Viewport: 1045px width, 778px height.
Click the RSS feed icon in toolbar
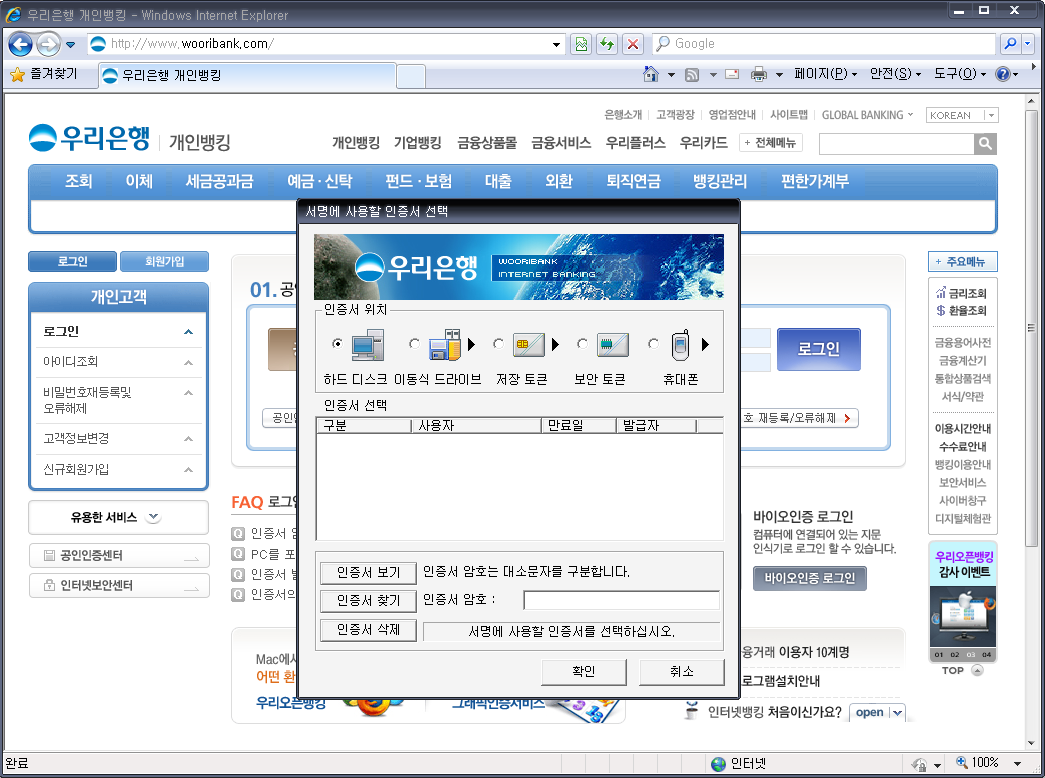pos(692,75)
